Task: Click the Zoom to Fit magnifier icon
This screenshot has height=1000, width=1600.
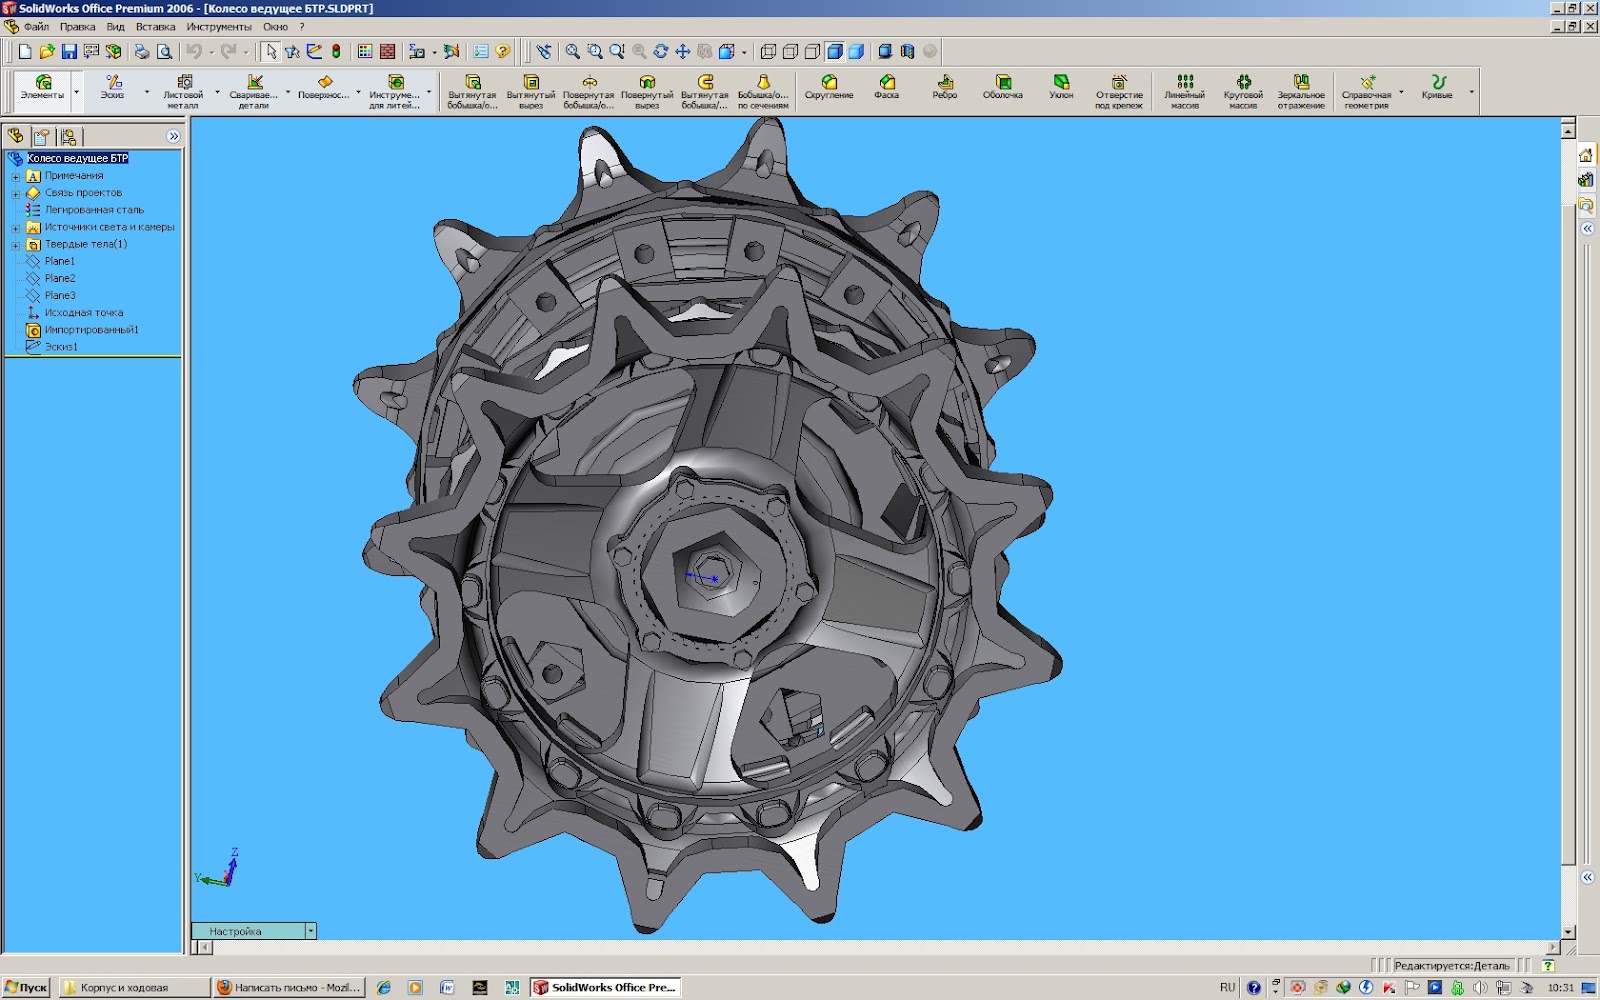Action: click(x=573, y=51)
